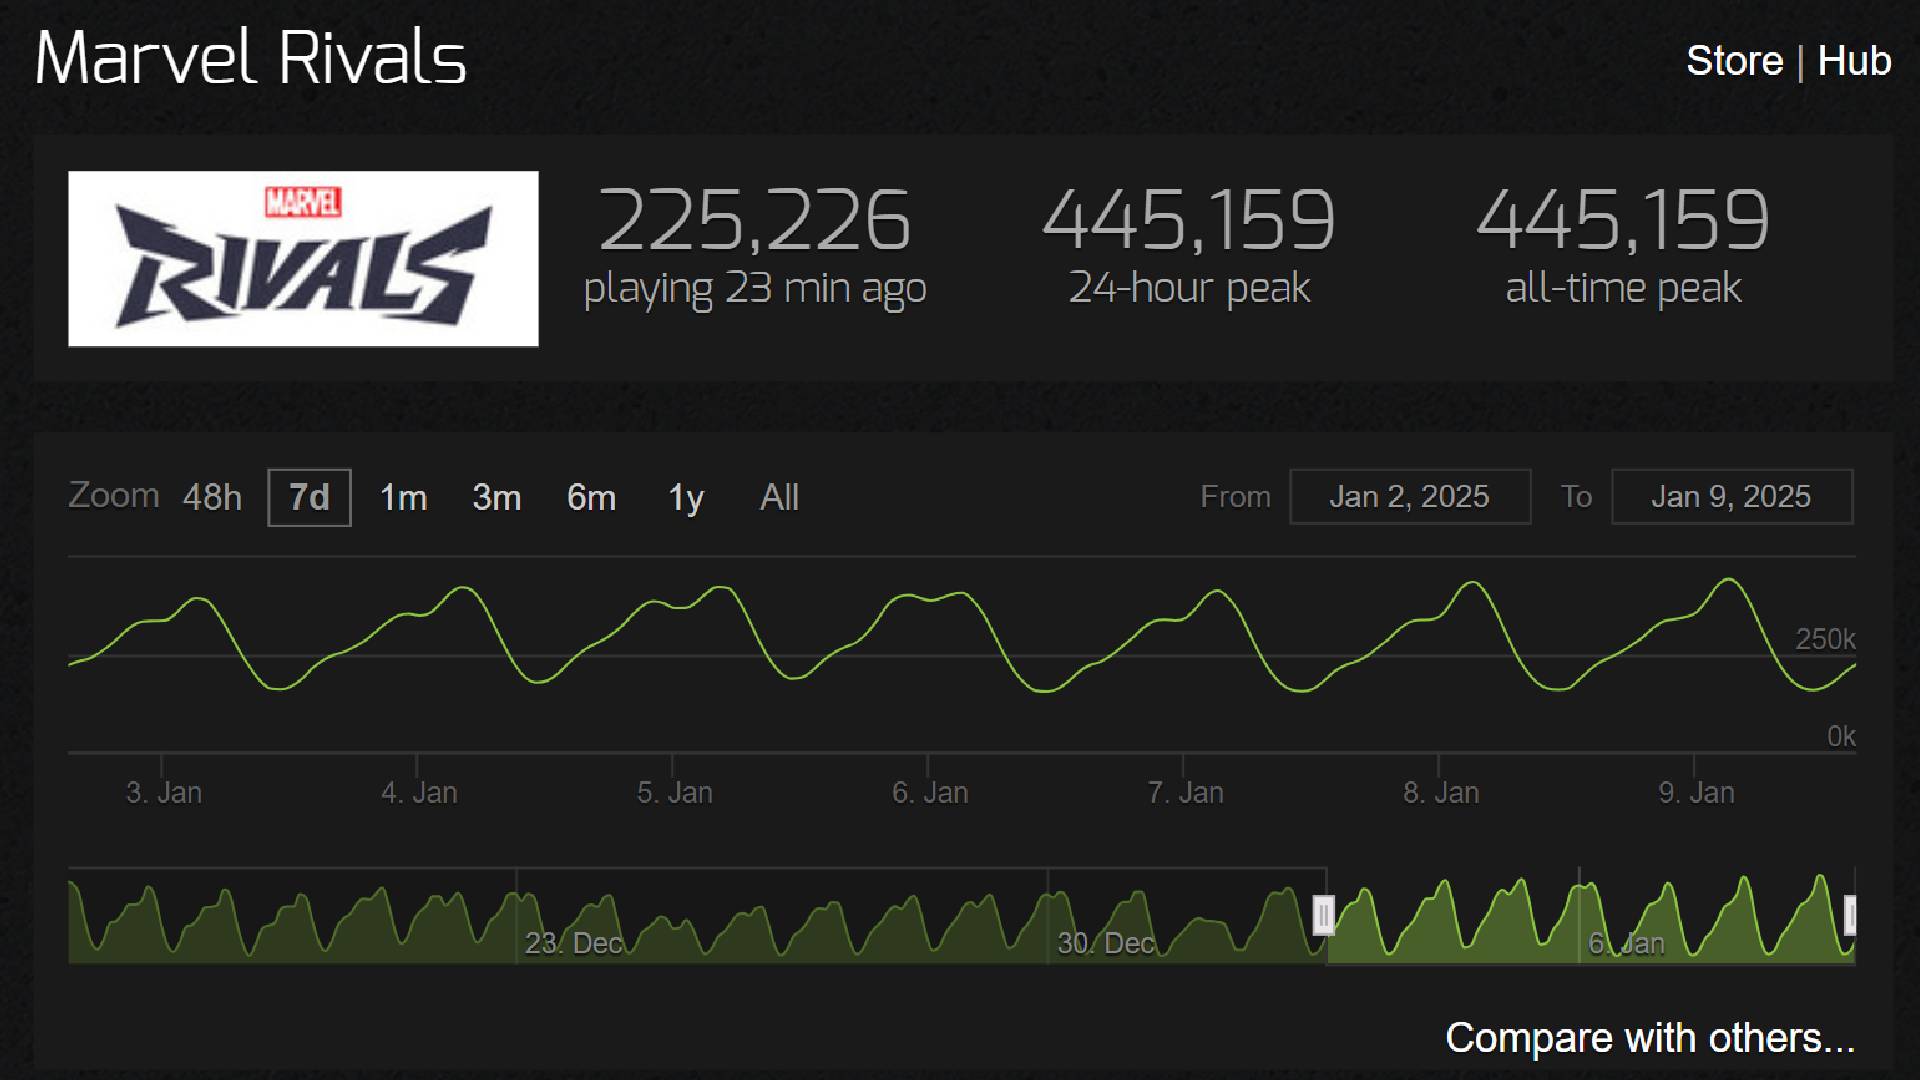Viewport: 1920px width, 1080px height.
Task: Click the Marvel Rivals page title
Action: pos(251,58)
